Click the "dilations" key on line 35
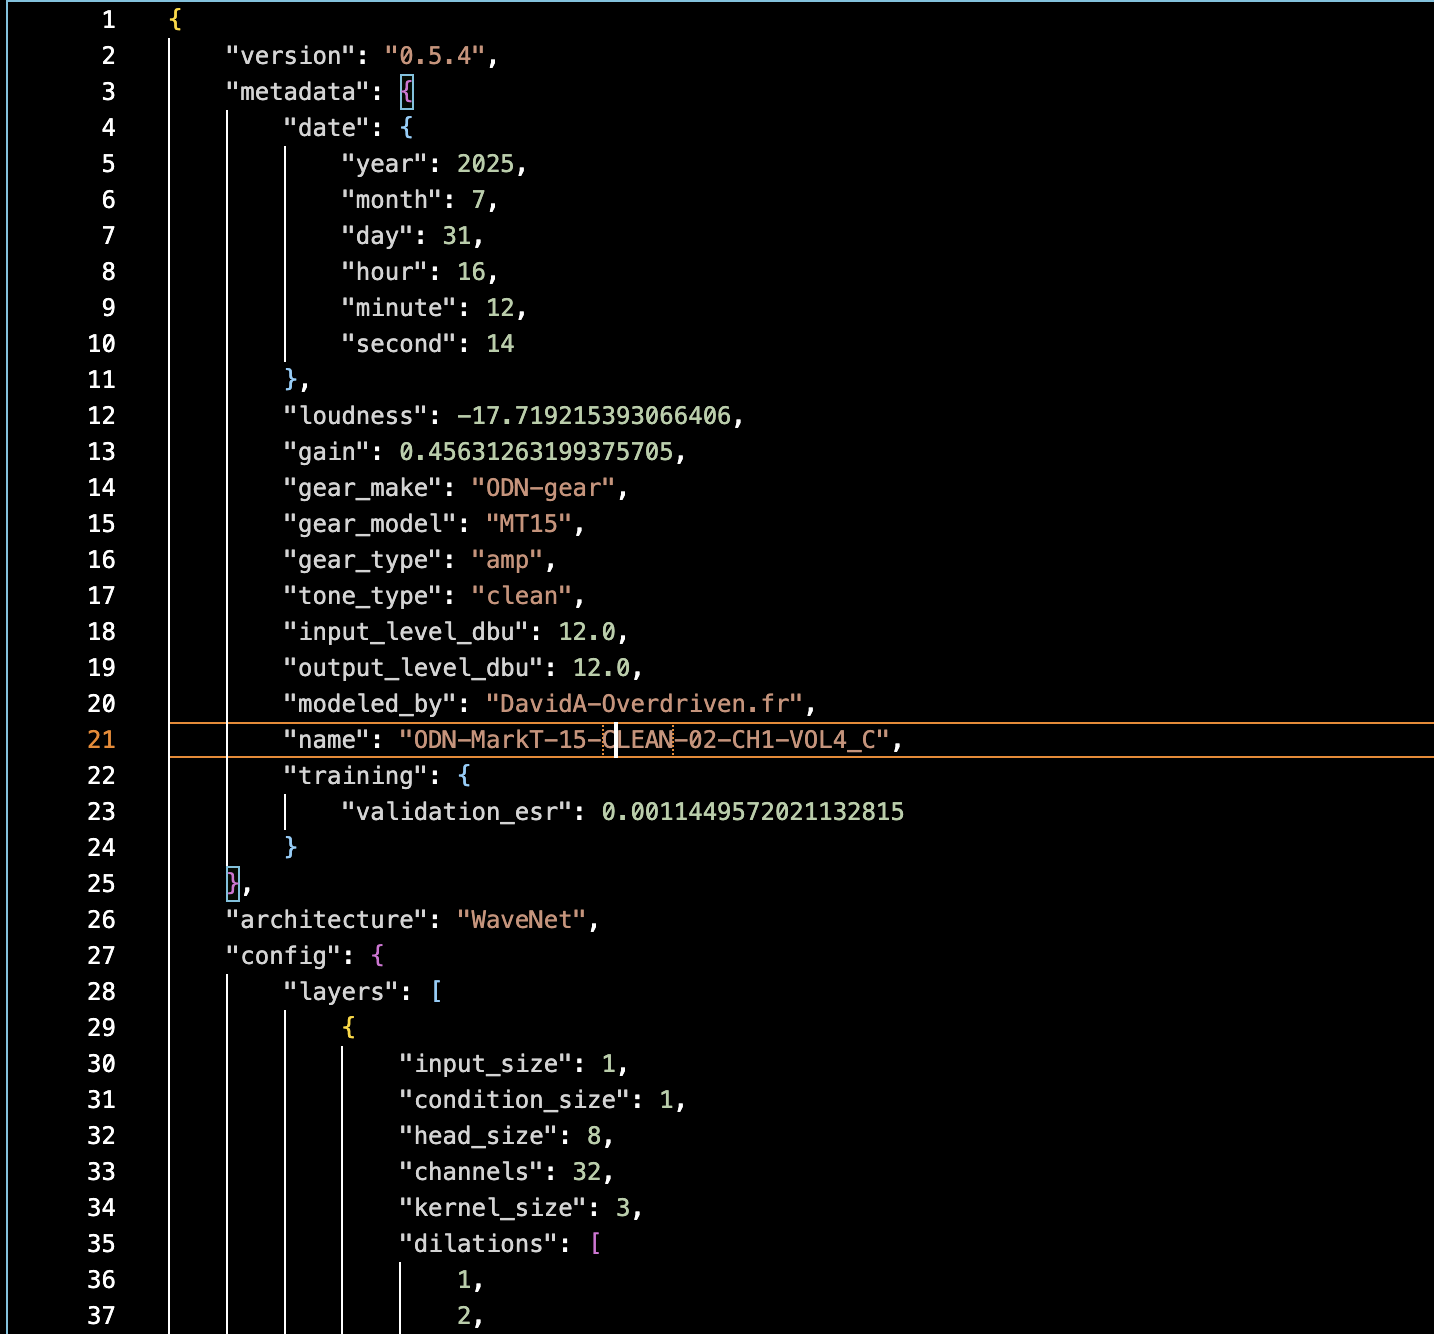 [479, 1244]
